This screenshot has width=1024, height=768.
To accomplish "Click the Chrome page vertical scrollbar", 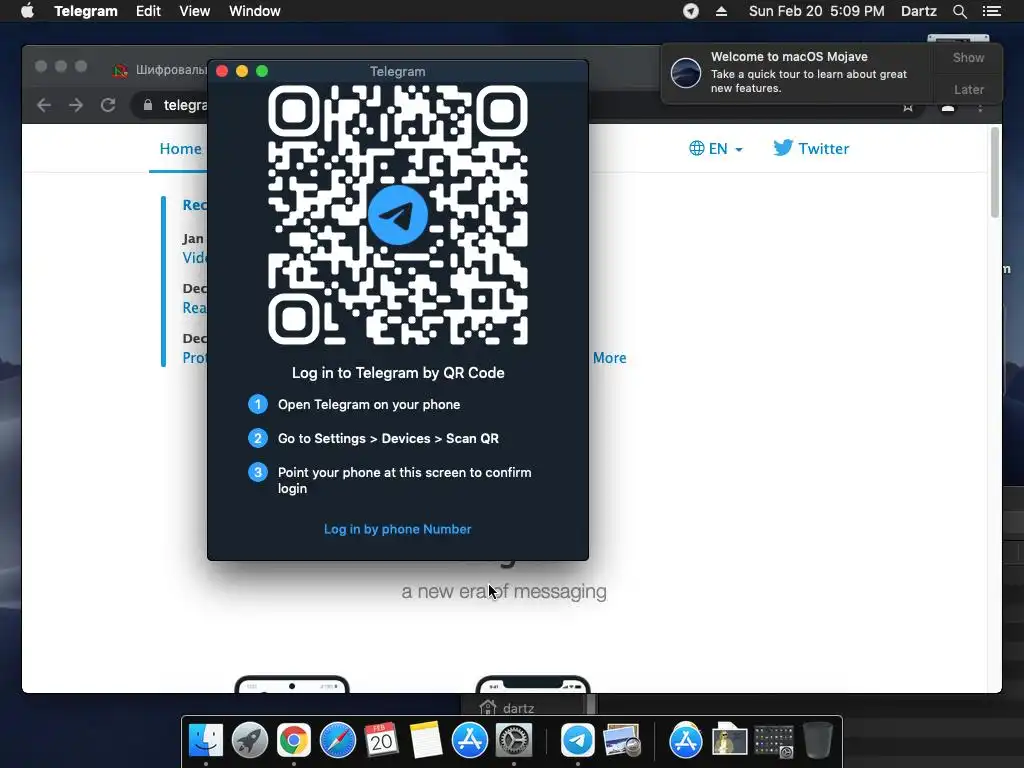I will click(995, 173).
